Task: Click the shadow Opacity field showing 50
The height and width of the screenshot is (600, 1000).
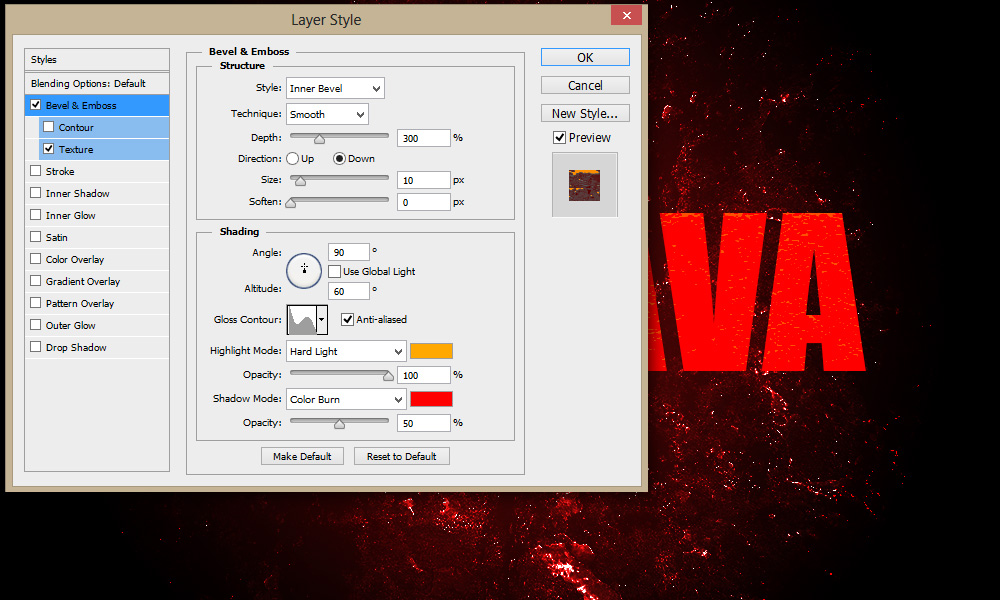Action: (424, 423)
